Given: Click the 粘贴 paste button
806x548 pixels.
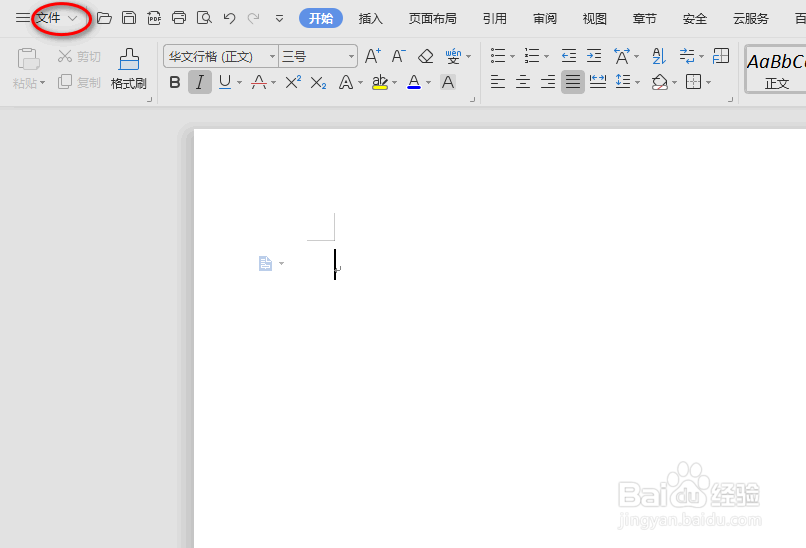Looking at the screenshot, I should pos(29,68).
